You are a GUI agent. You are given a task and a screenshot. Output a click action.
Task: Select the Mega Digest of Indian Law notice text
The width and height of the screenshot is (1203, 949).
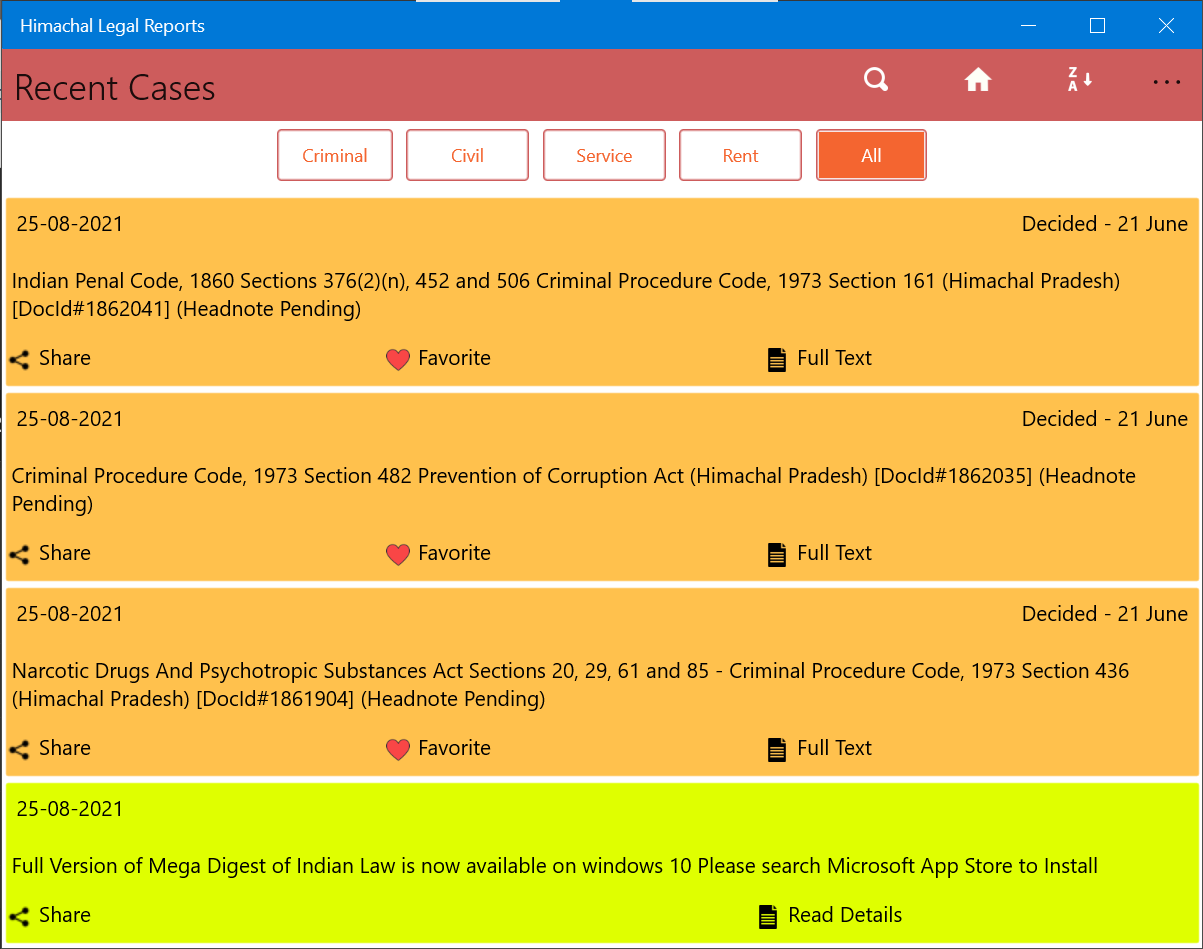[555, 866]
